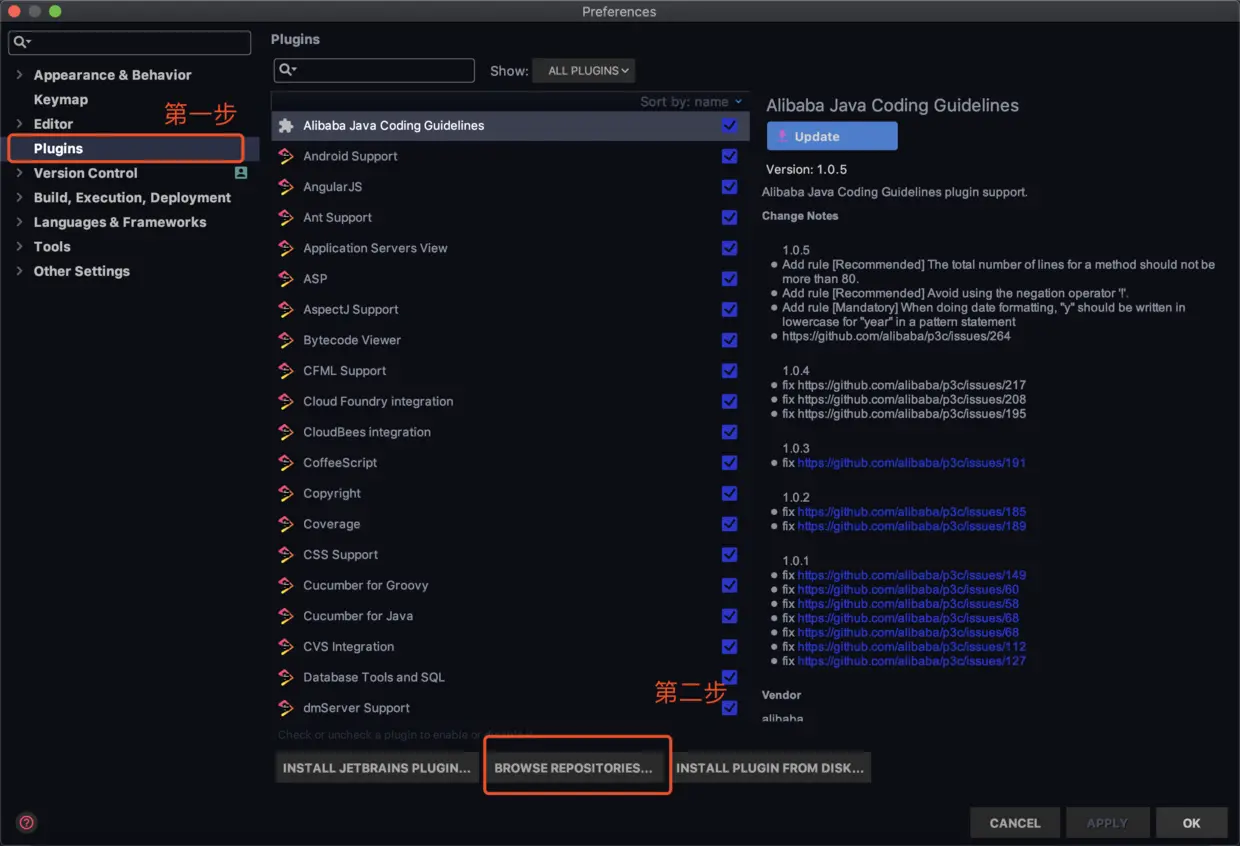
Task: Focus the settings search field
Action: [x=130, y=42]
